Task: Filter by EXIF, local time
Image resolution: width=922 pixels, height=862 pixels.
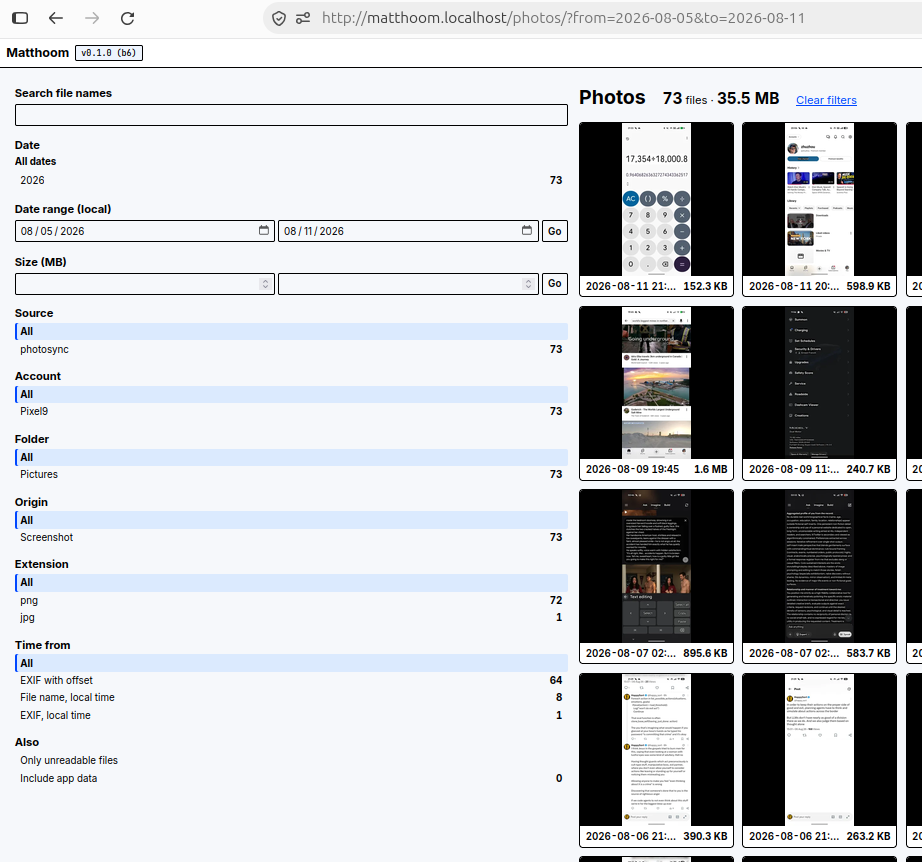Action: pyautogui.click(x=291, y=716)
